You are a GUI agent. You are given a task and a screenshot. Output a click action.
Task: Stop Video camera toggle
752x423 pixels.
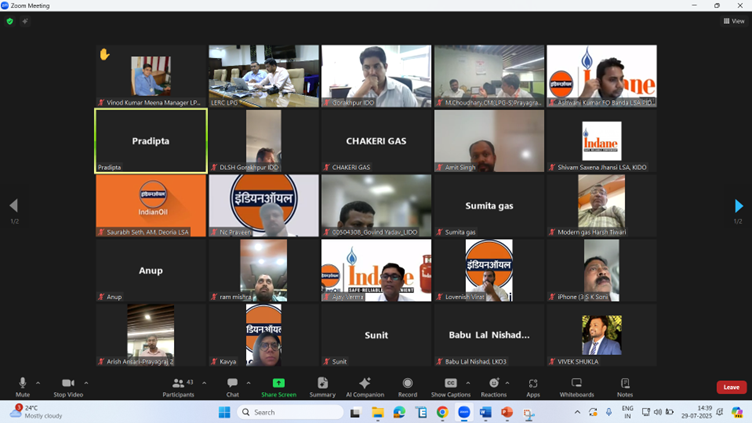68,385
